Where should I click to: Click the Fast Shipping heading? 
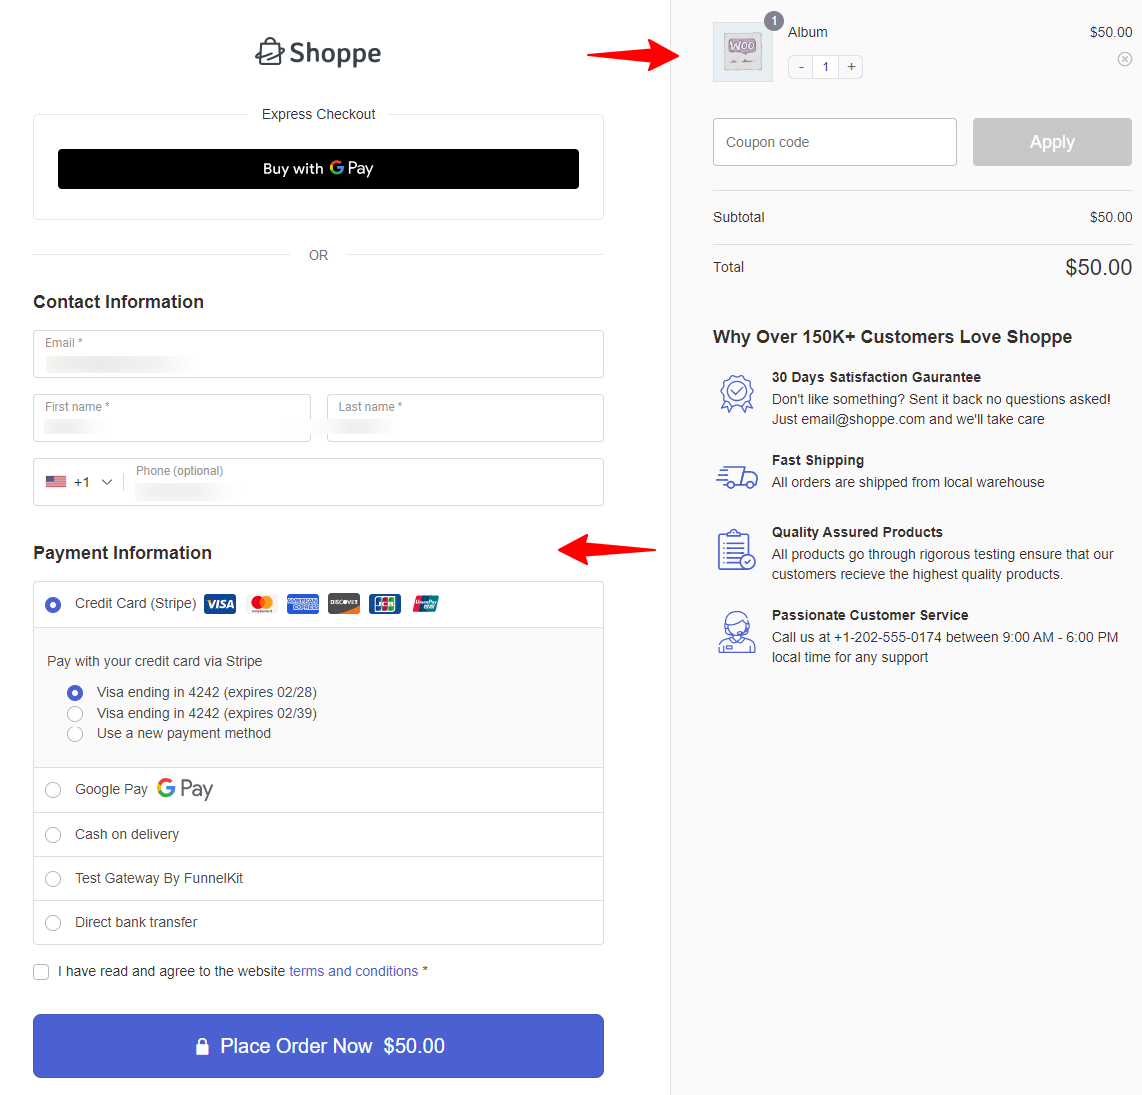click(818, 460)
